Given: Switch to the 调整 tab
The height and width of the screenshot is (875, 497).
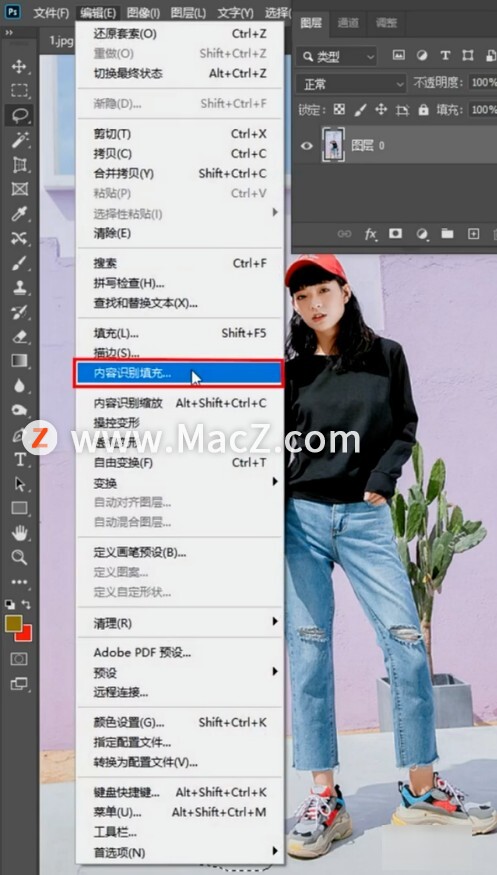Looking at the screenshot, I should click(x=386, y=23).
